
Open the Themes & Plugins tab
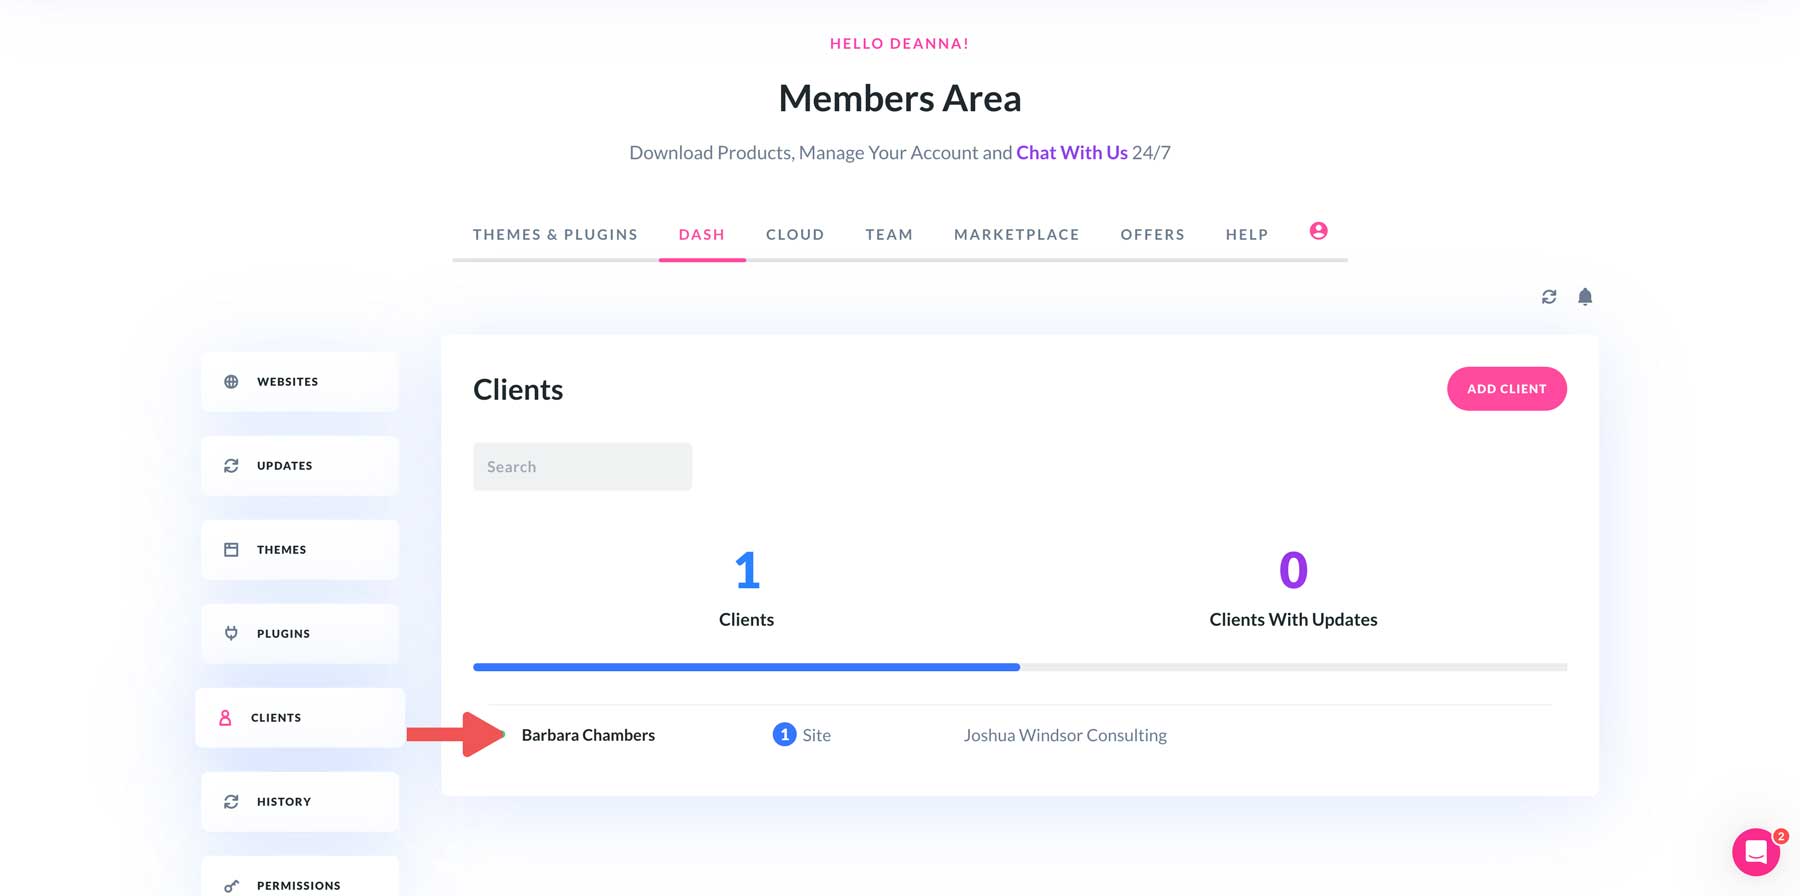(x=555, y=234)
